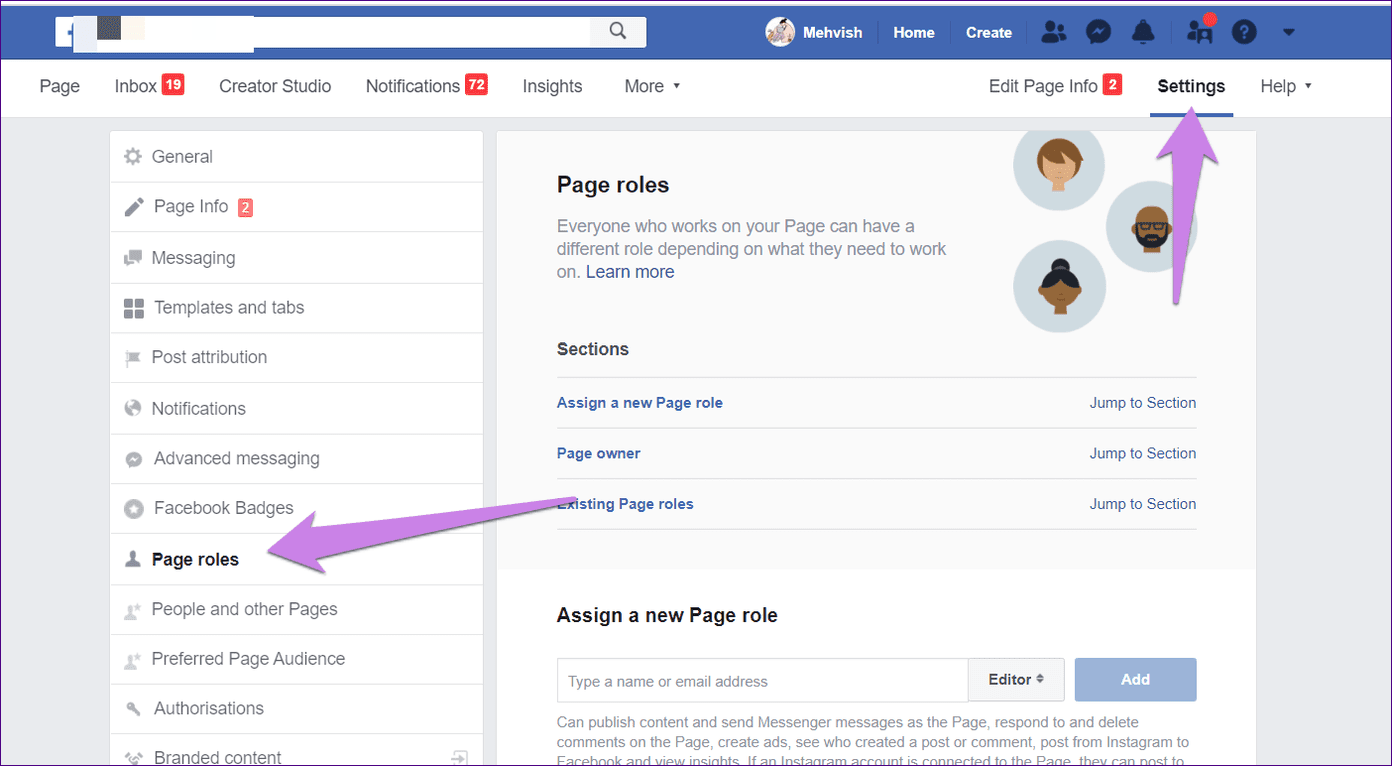Click the General gear icon
1392x766 pixels.
[x=132, y=156]
